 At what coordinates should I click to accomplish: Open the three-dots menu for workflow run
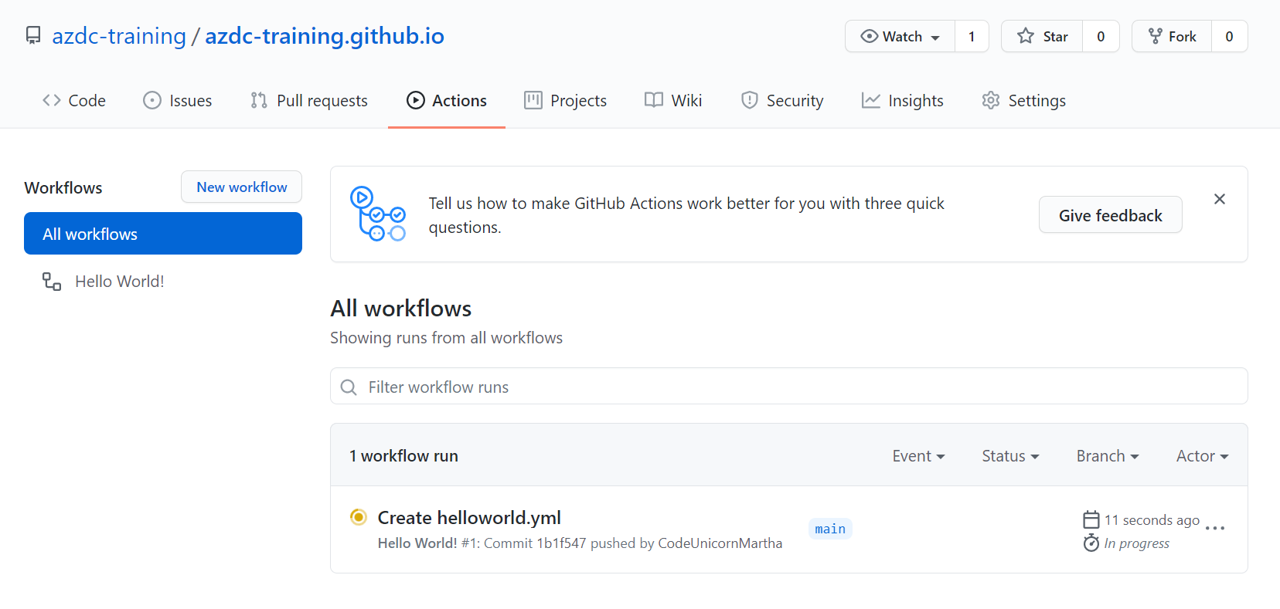tap(1215, 528)
